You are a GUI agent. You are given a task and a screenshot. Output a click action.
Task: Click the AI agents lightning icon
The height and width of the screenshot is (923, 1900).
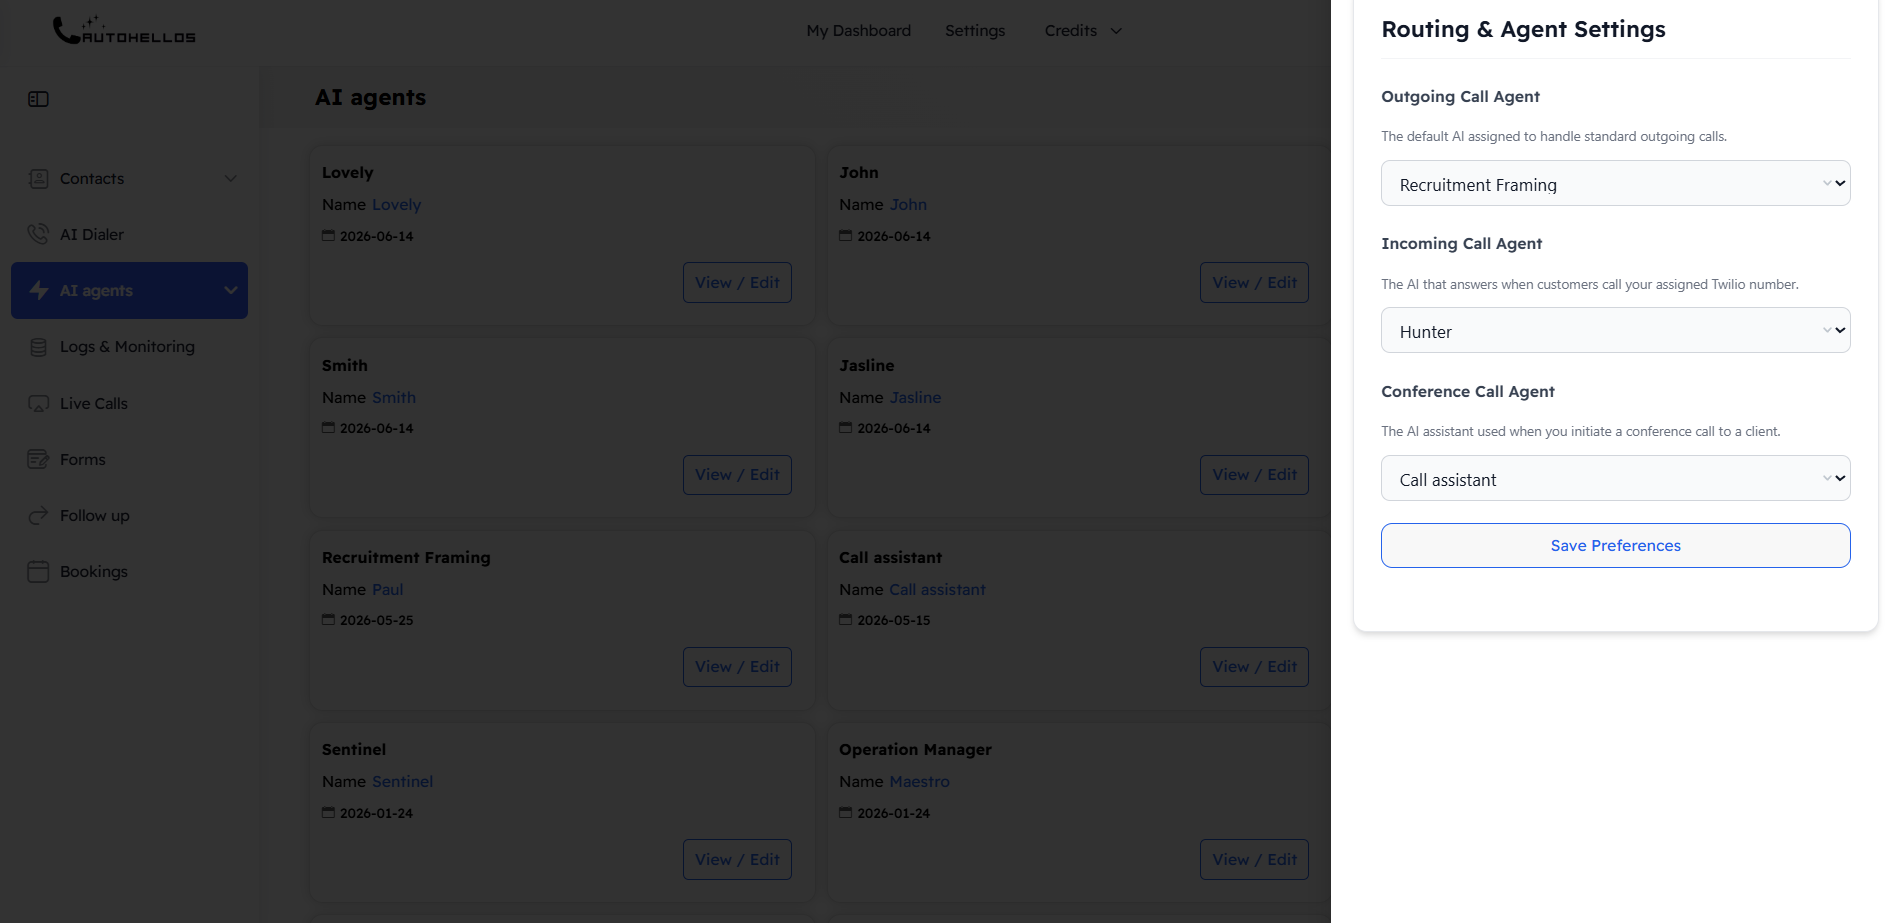coord(39,290)
